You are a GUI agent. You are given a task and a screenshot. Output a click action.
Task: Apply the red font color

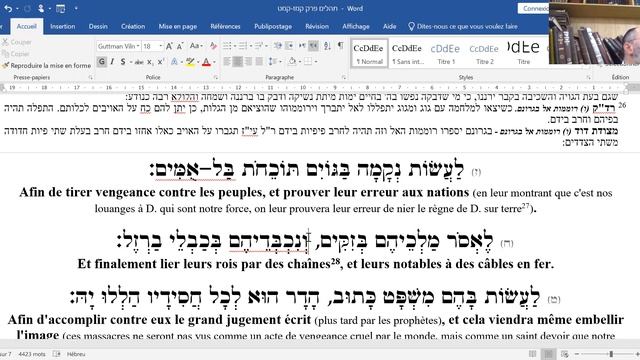pyautogui.click(x=206, y=62)
